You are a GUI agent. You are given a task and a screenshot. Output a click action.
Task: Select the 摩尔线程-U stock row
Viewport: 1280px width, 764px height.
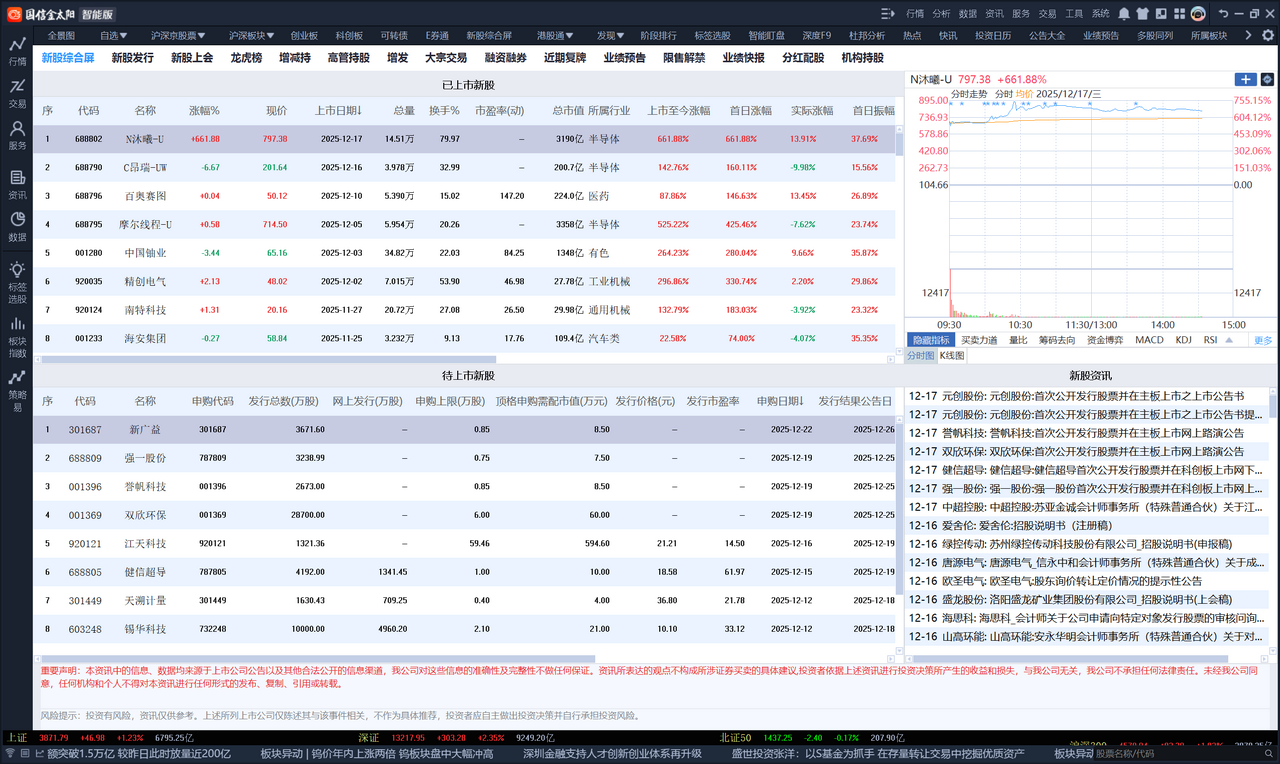point(145,225)
